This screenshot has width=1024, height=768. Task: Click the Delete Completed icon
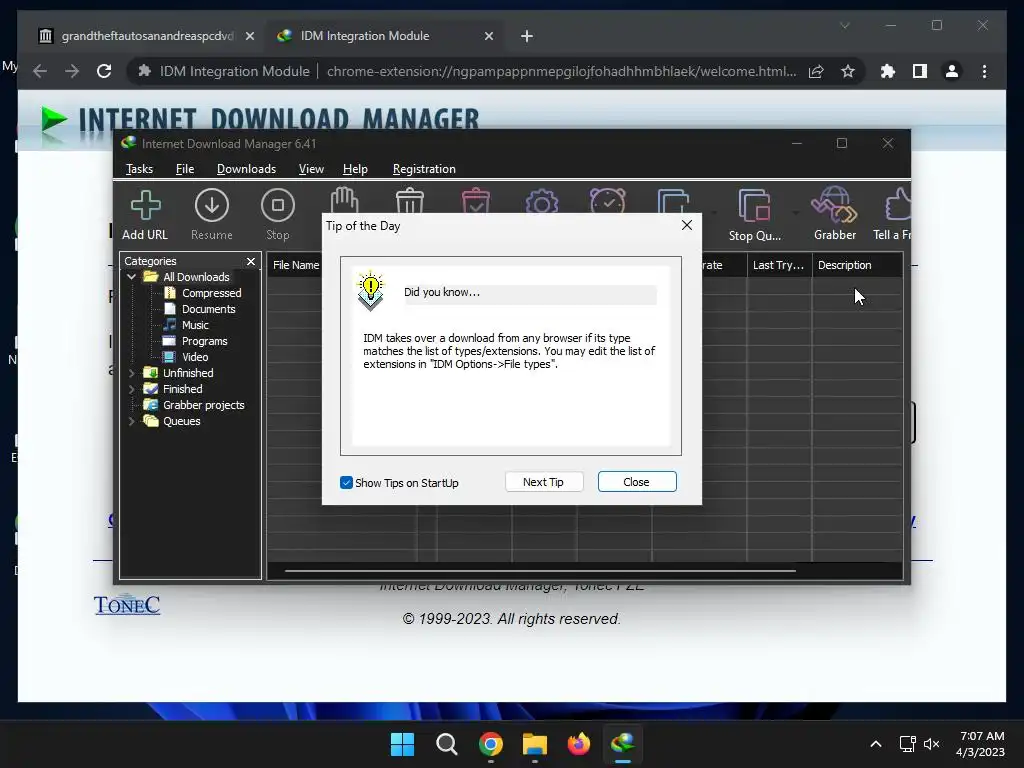point(475,200)
